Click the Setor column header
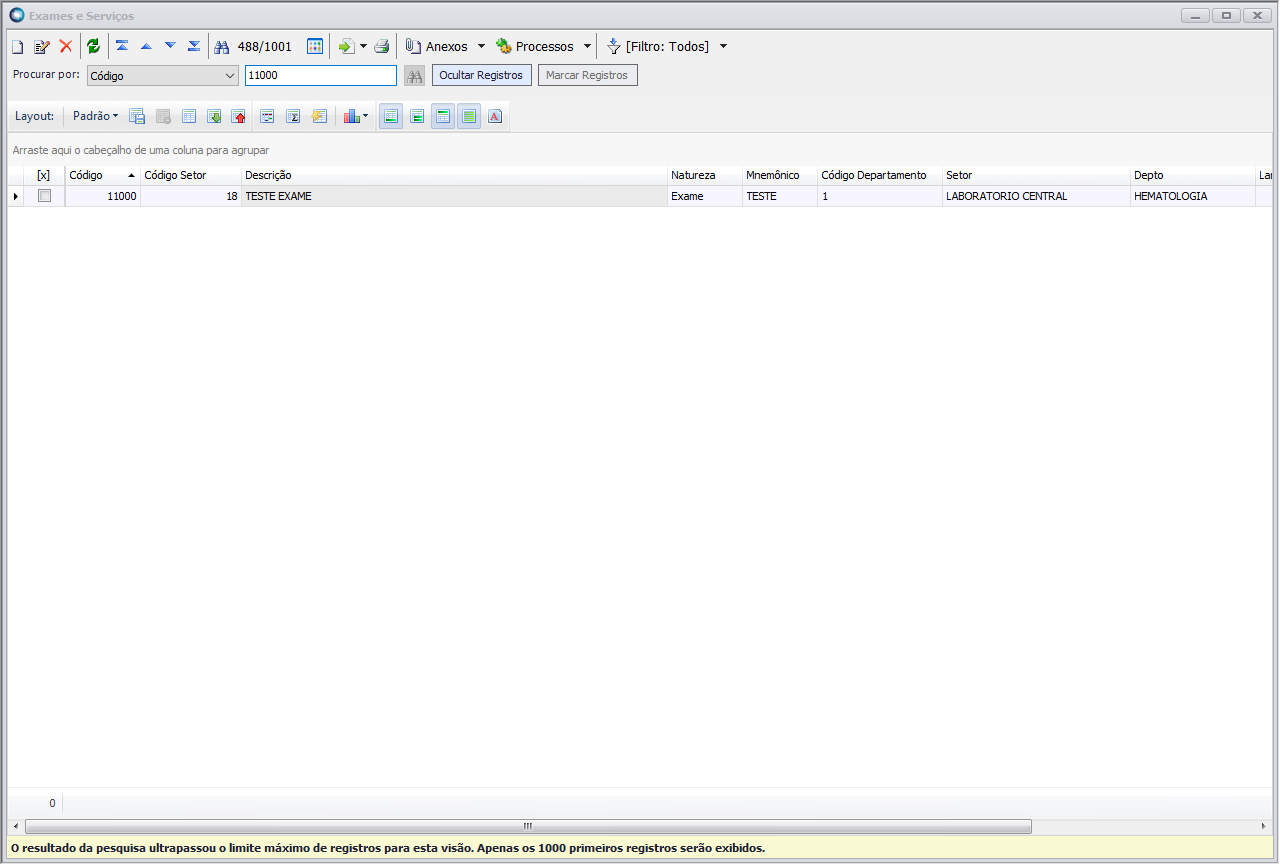The image size is (1280, 865). click(x=1036, y=176)
